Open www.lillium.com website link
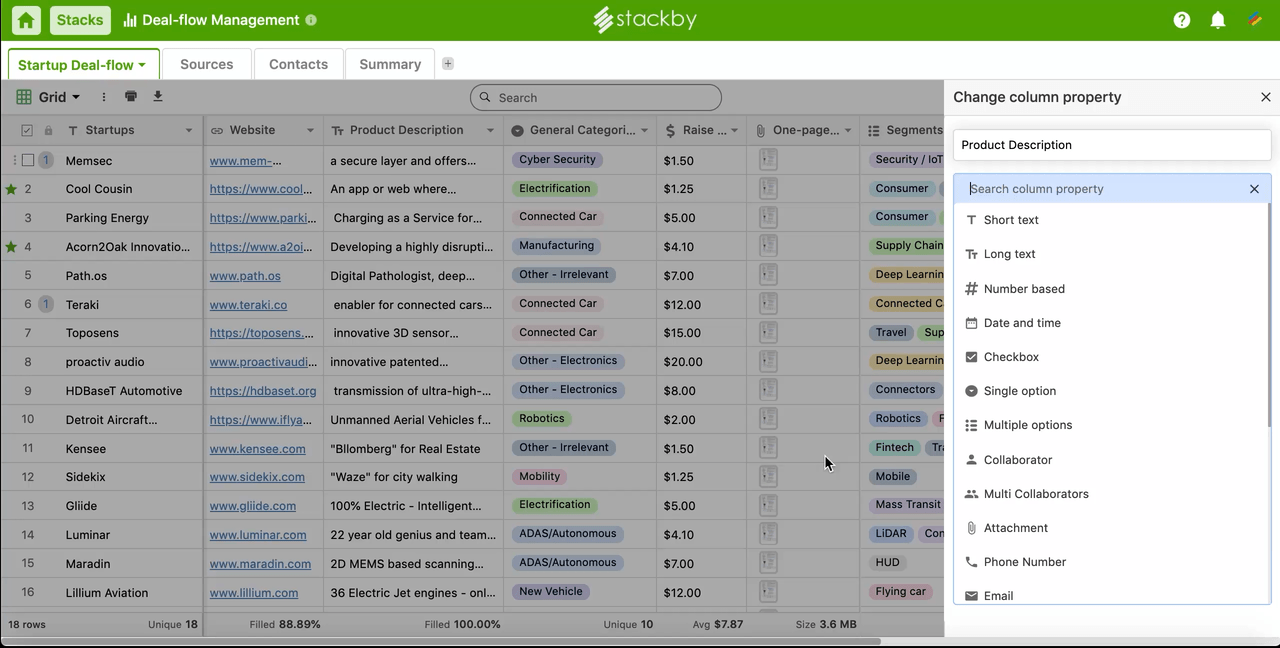1280x648 pixels. (254, 593)
